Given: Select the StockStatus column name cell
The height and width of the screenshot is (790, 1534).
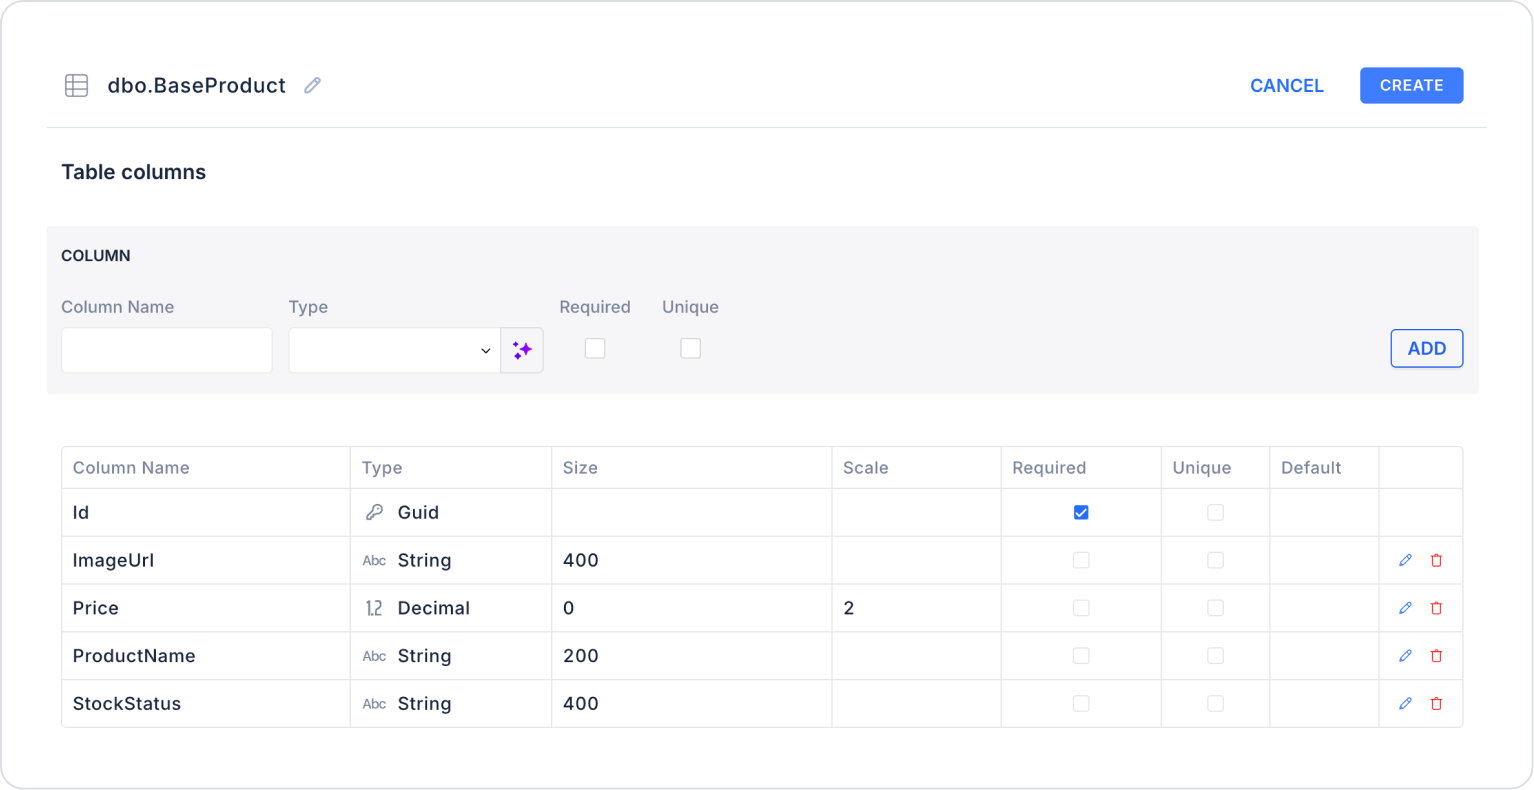Looking at the screenshot, I should (206, 704).
